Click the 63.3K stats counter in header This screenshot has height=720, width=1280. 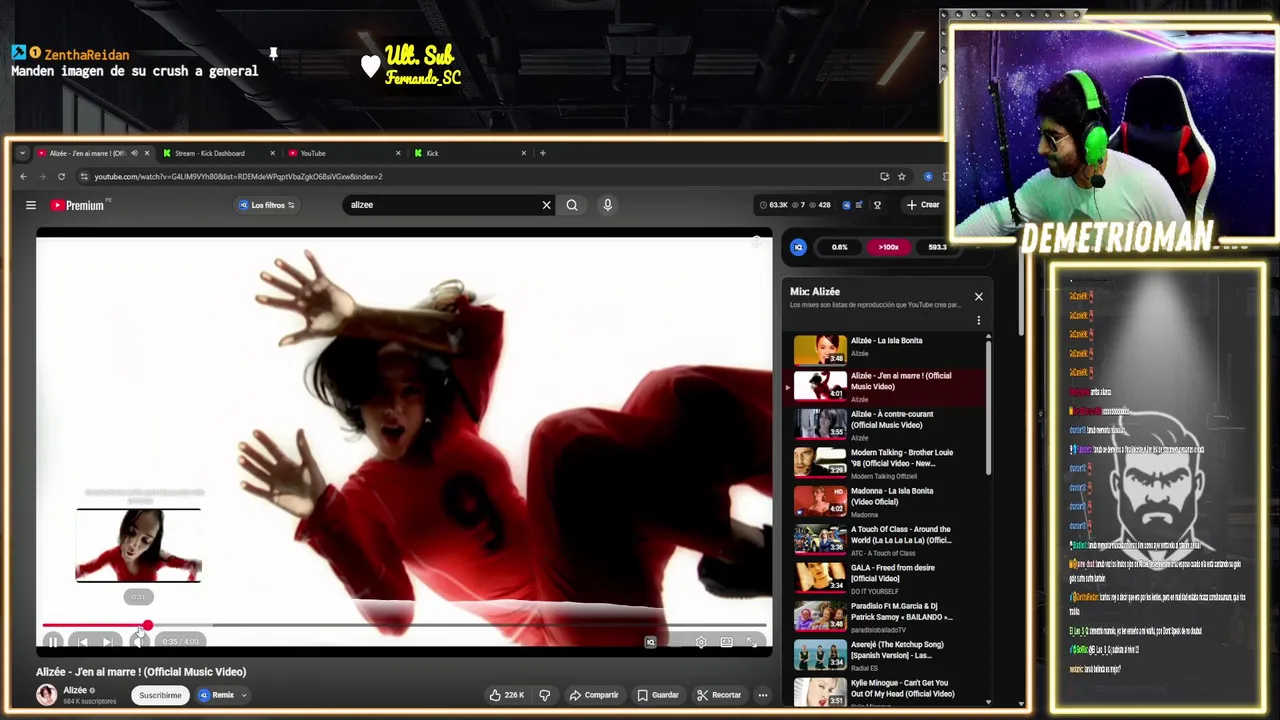[774, 205]
